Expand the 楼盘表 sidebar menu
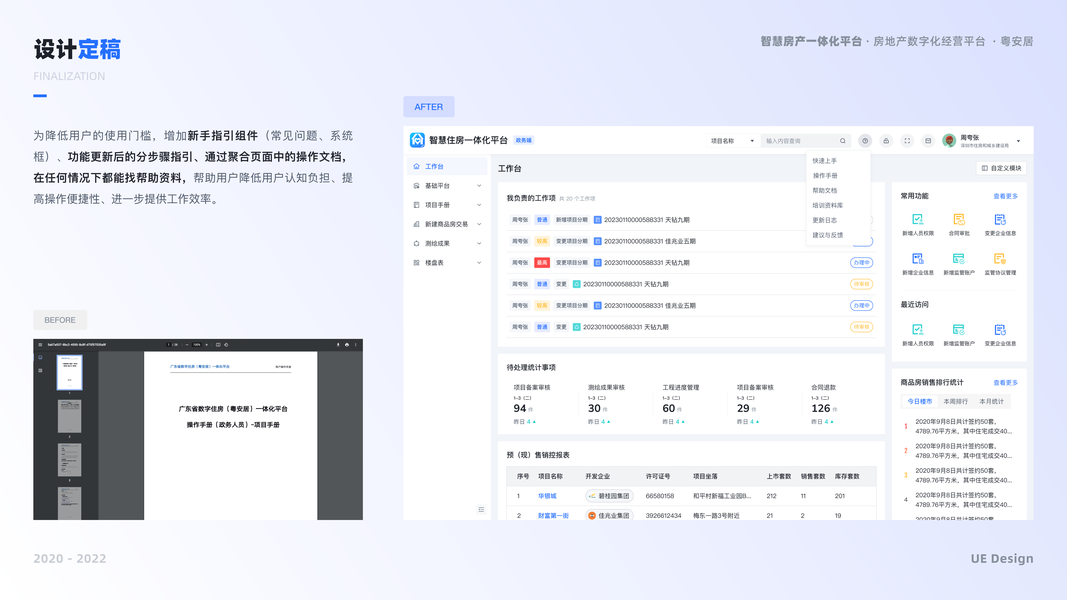 tap(447, 263)
